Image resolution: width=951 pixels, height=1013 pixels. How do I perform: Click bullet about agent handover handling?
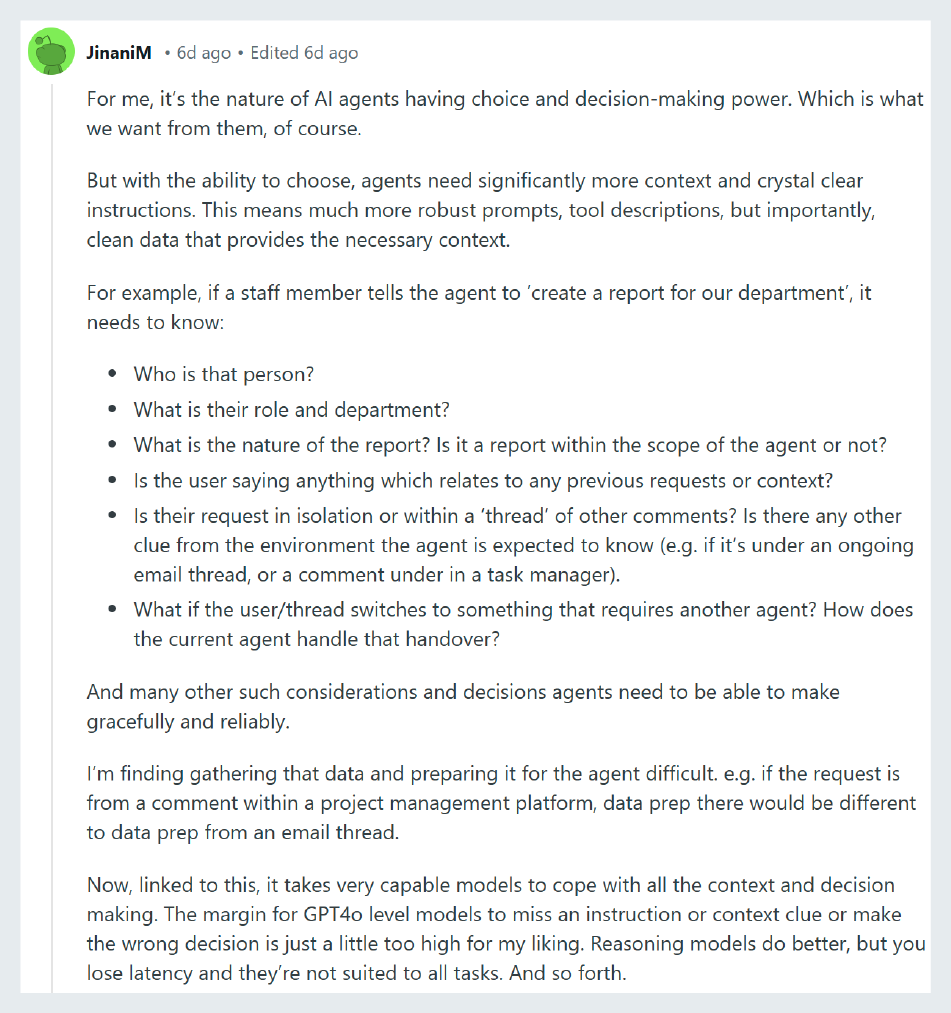[x=523, y=624]
